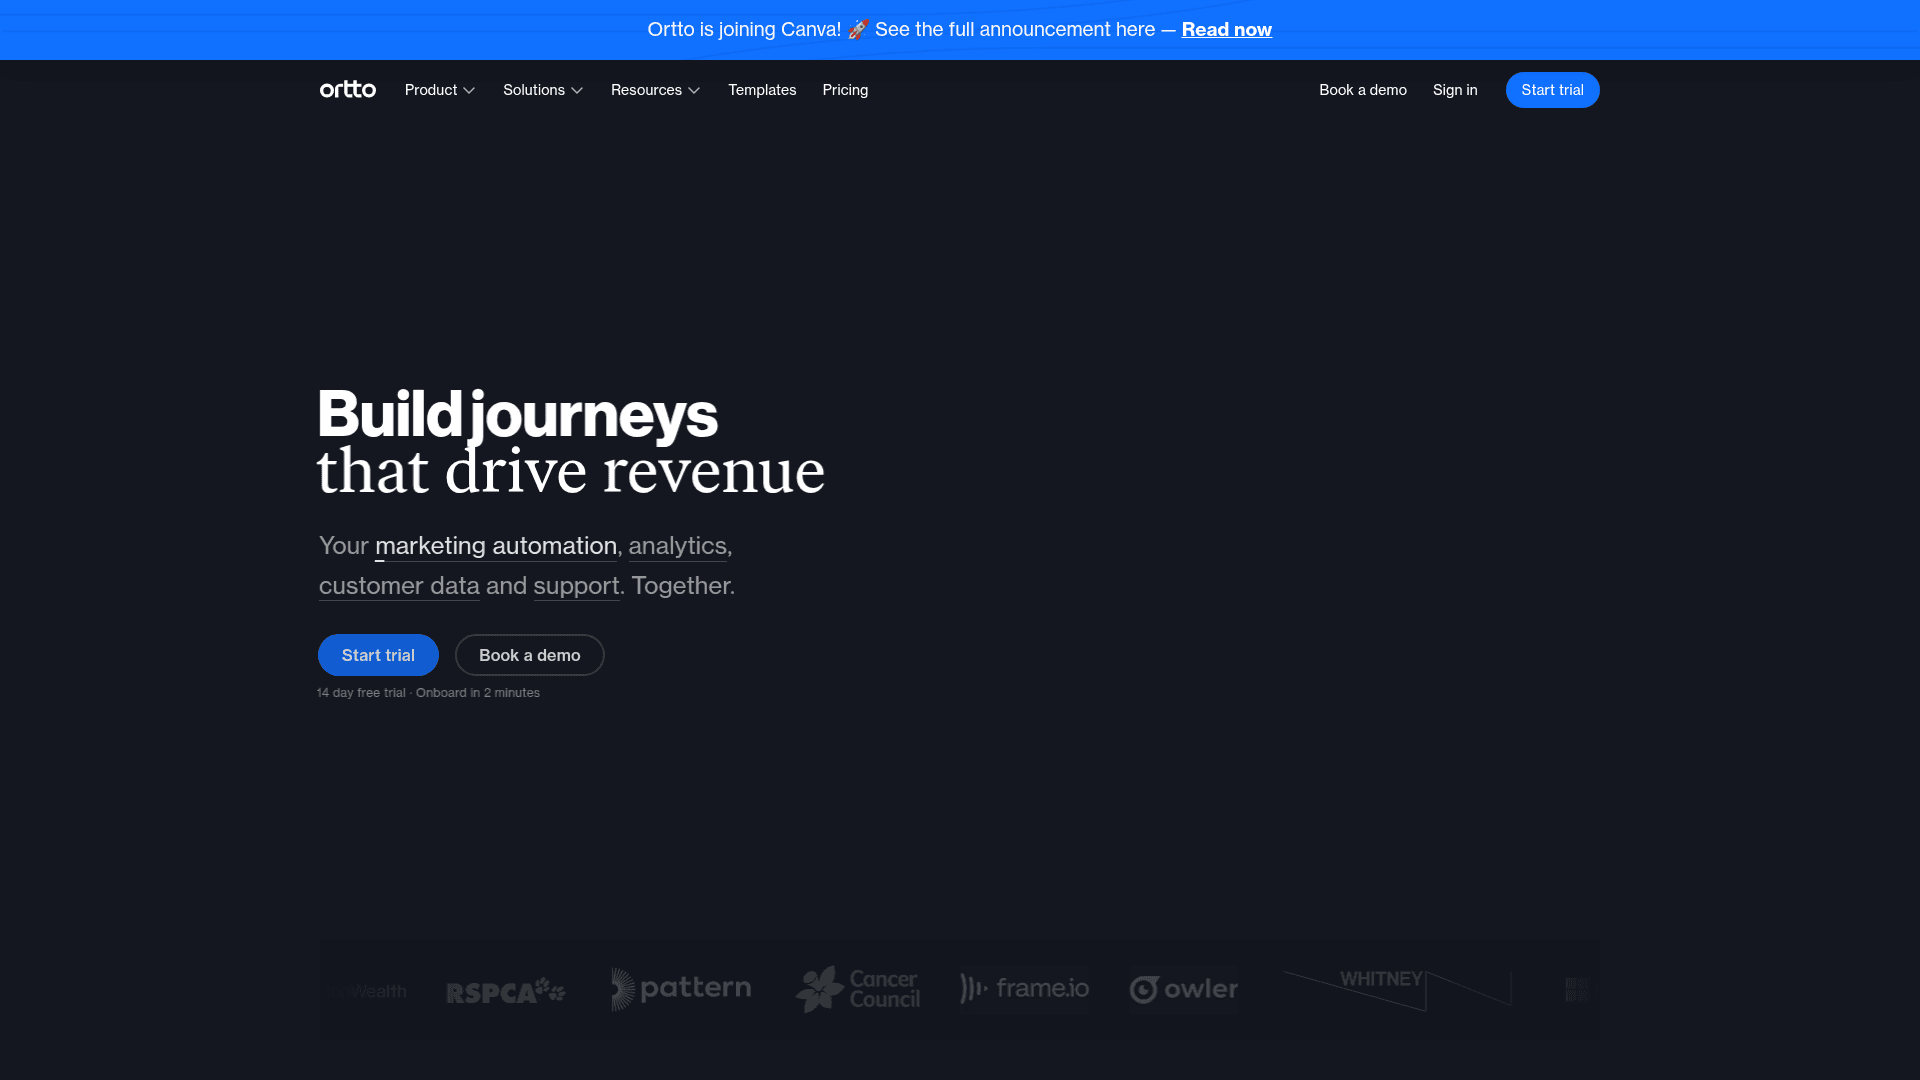Expand the Product dropdown menu
The width and height of the screenshot is (1920, 1080).
pyautogui.click(x=440, y=90)
